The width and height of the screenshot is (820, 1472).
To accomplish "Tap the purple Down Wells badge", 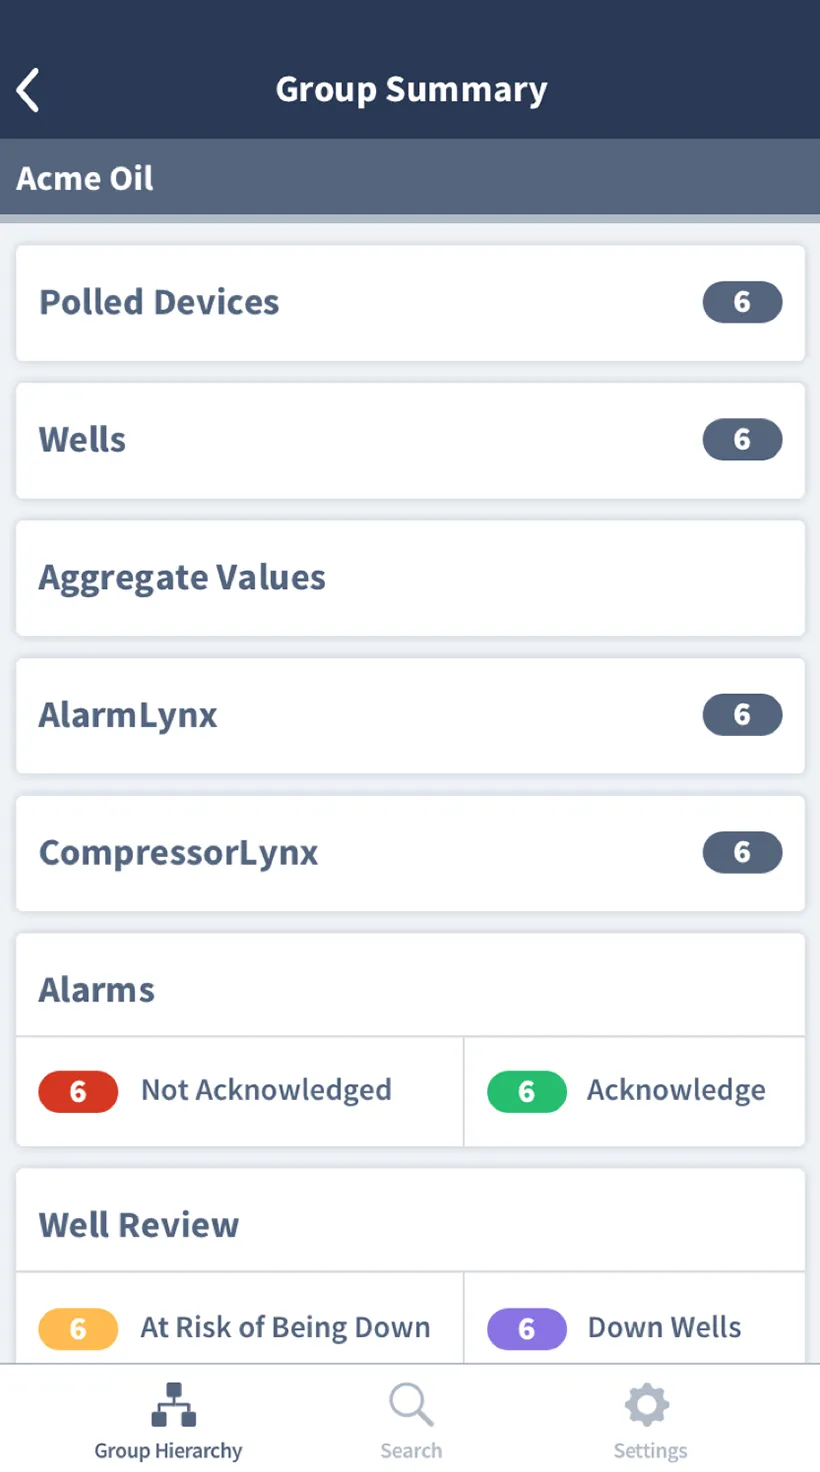I will click(x=527, y=1329).
